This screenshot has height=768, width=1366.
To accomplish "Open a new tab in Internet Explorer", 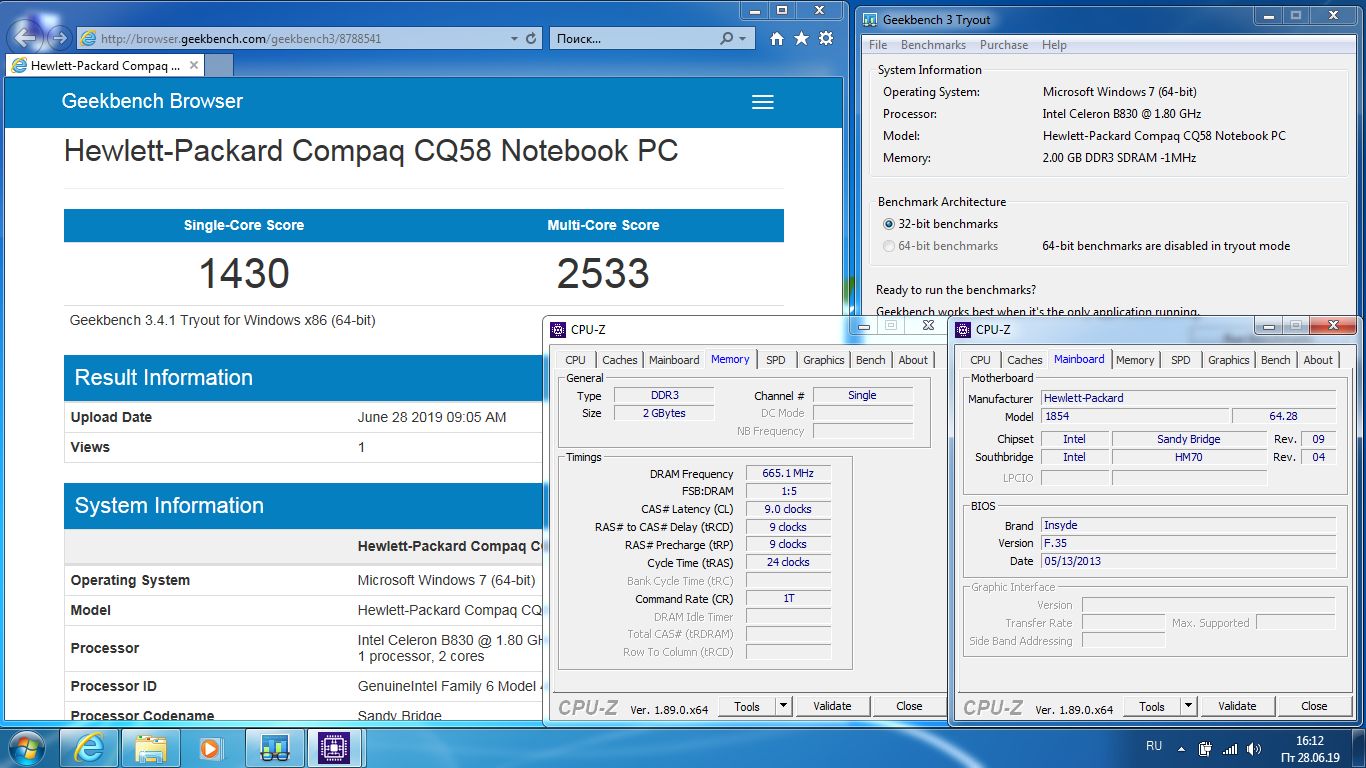I will (x=219, y=65).
